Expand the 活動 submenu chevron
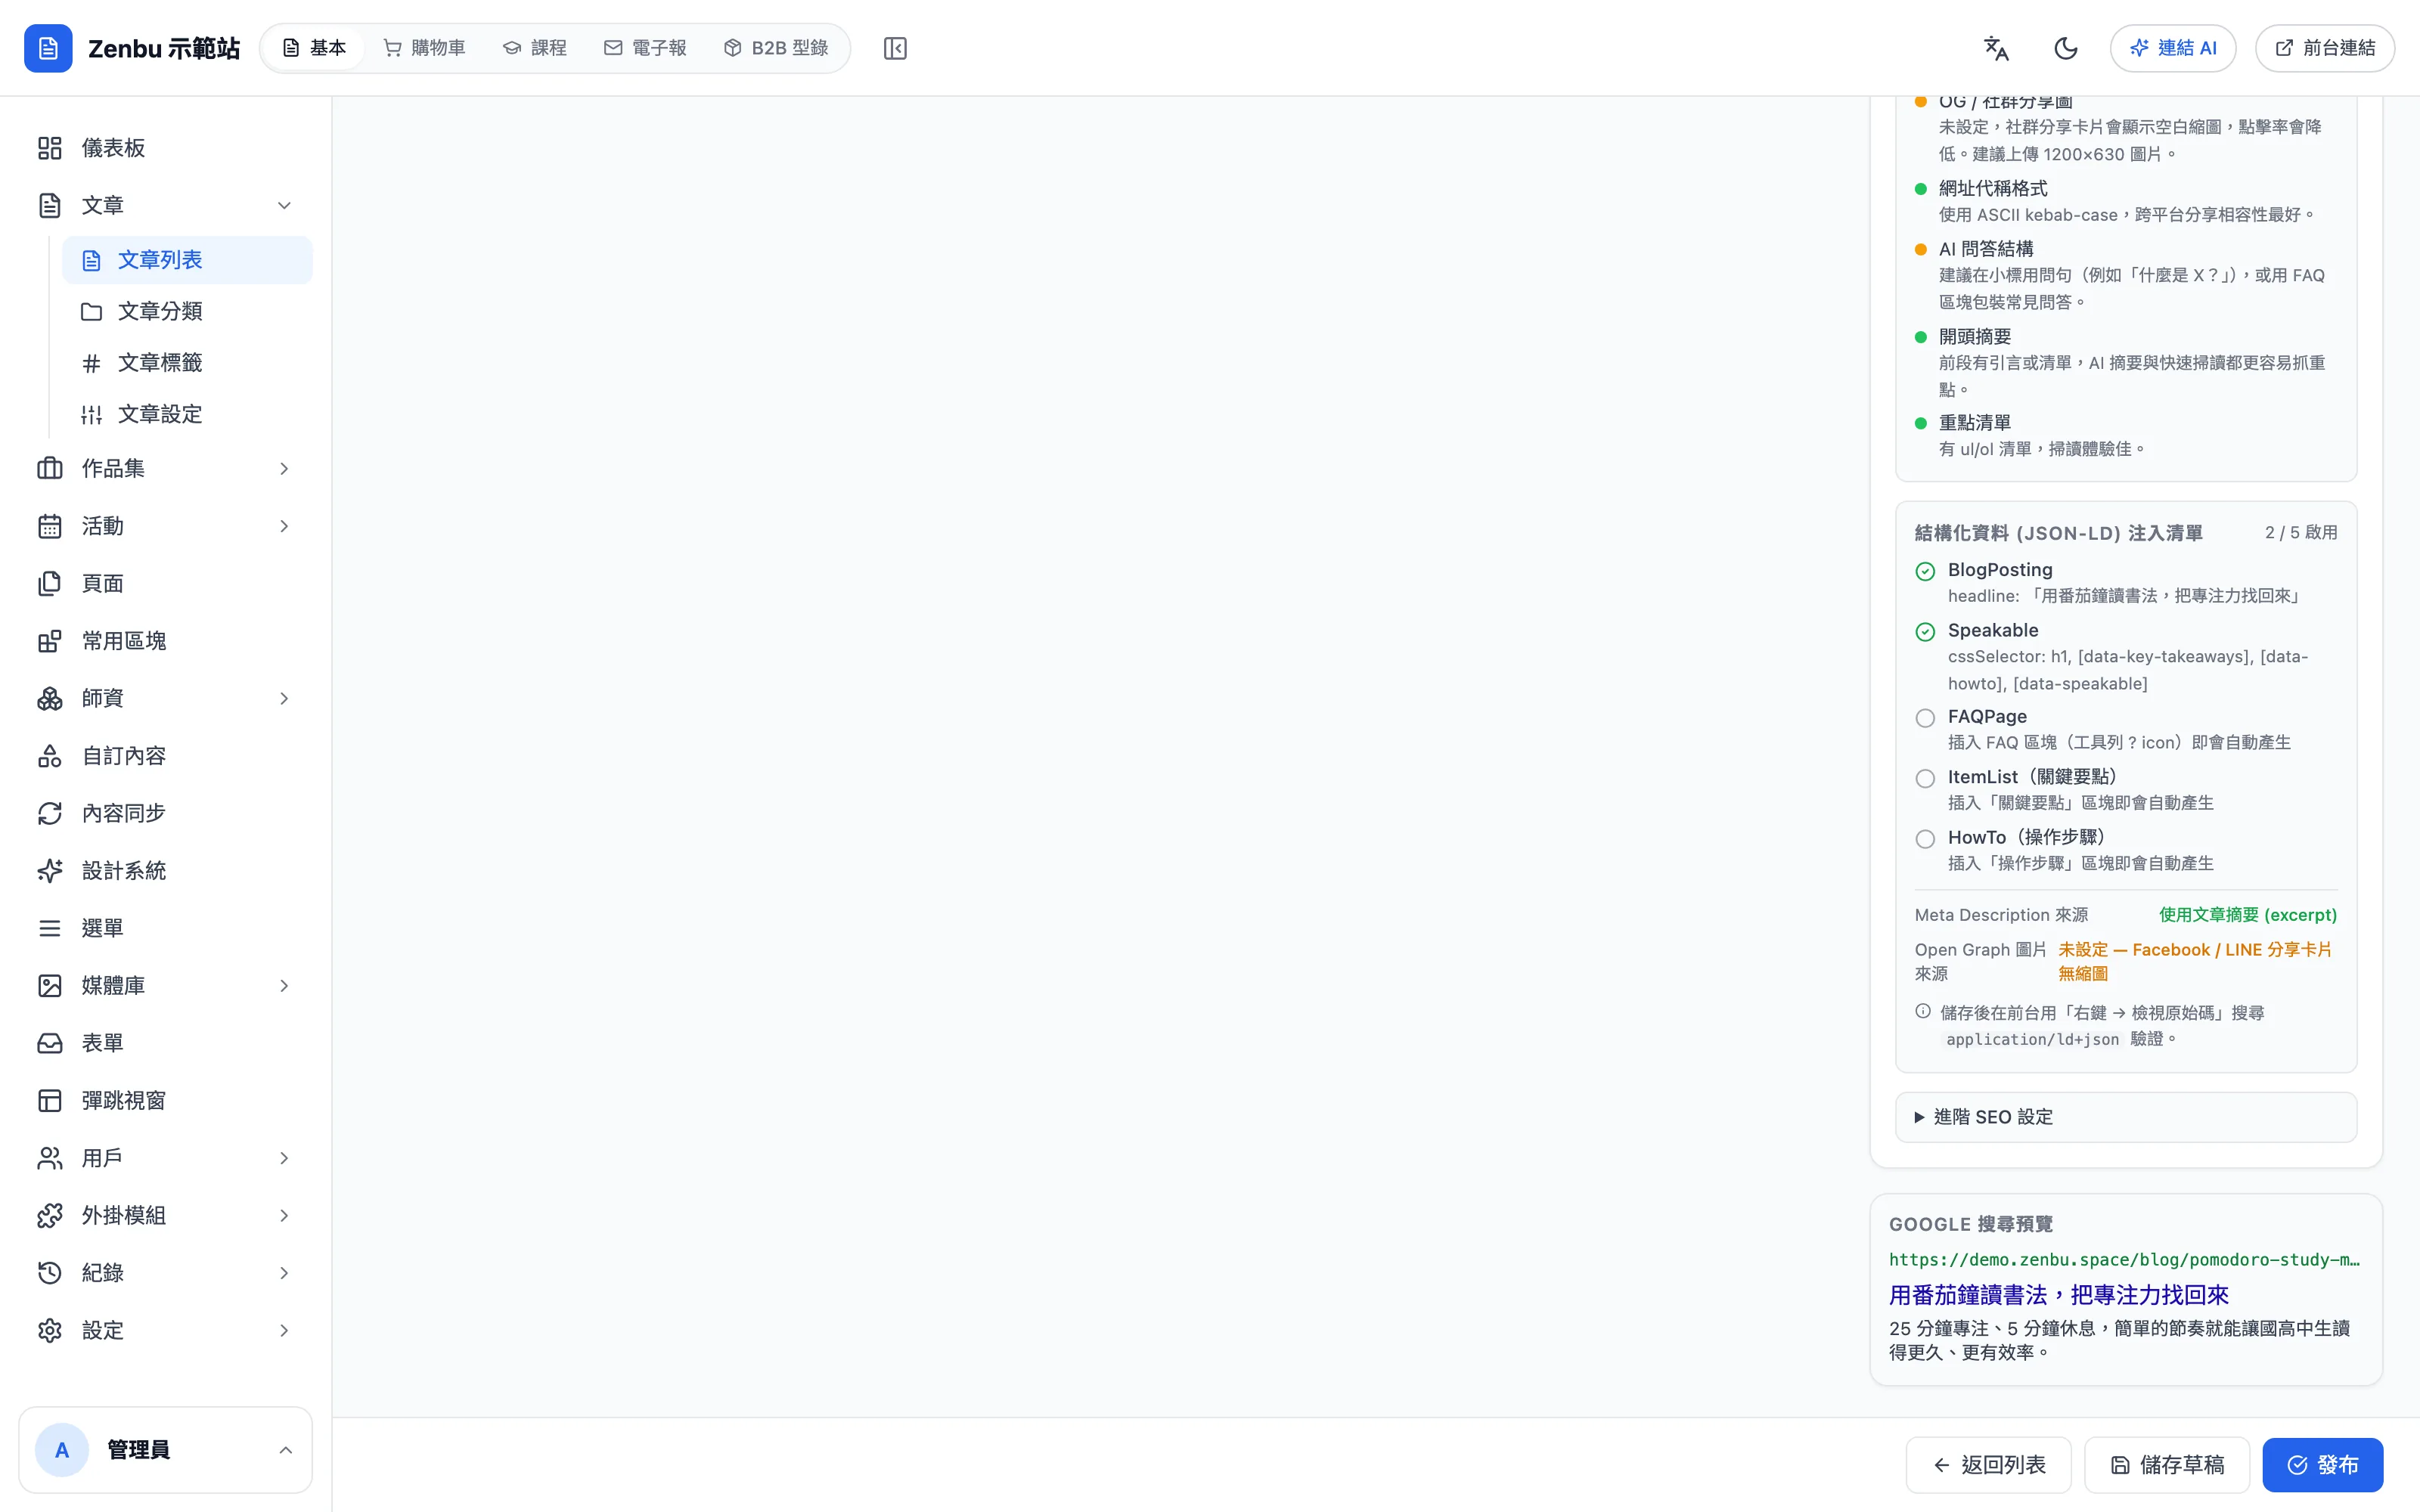Image resolution: width=2420 pixels, height=1512 pixels. click(x=284, y=526)
